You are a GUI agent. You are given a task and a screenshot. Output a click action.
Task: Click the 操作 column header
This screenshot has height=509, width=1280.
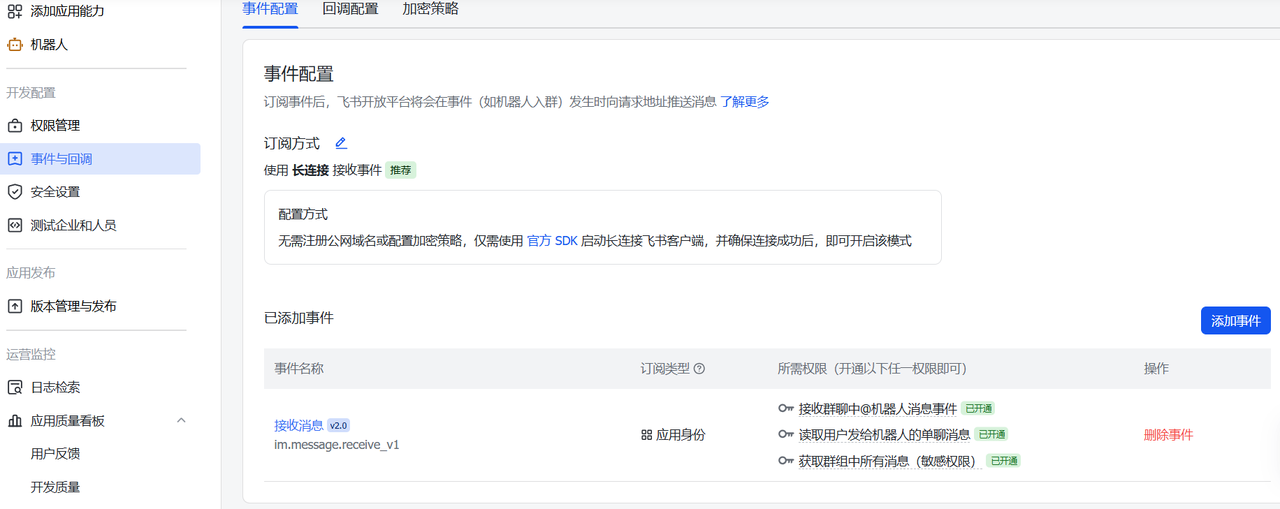point(1156,368)
